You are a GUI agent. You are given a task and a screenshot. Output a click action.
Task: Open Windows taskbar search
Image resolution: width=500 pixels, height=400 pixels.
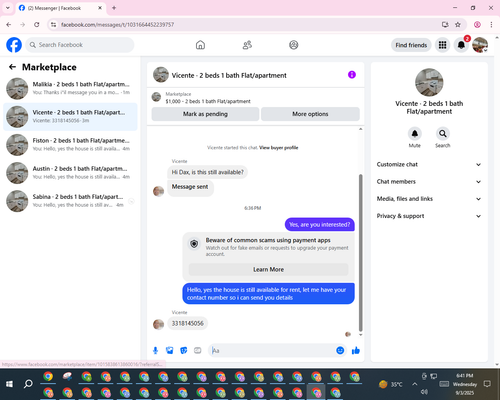28,384
